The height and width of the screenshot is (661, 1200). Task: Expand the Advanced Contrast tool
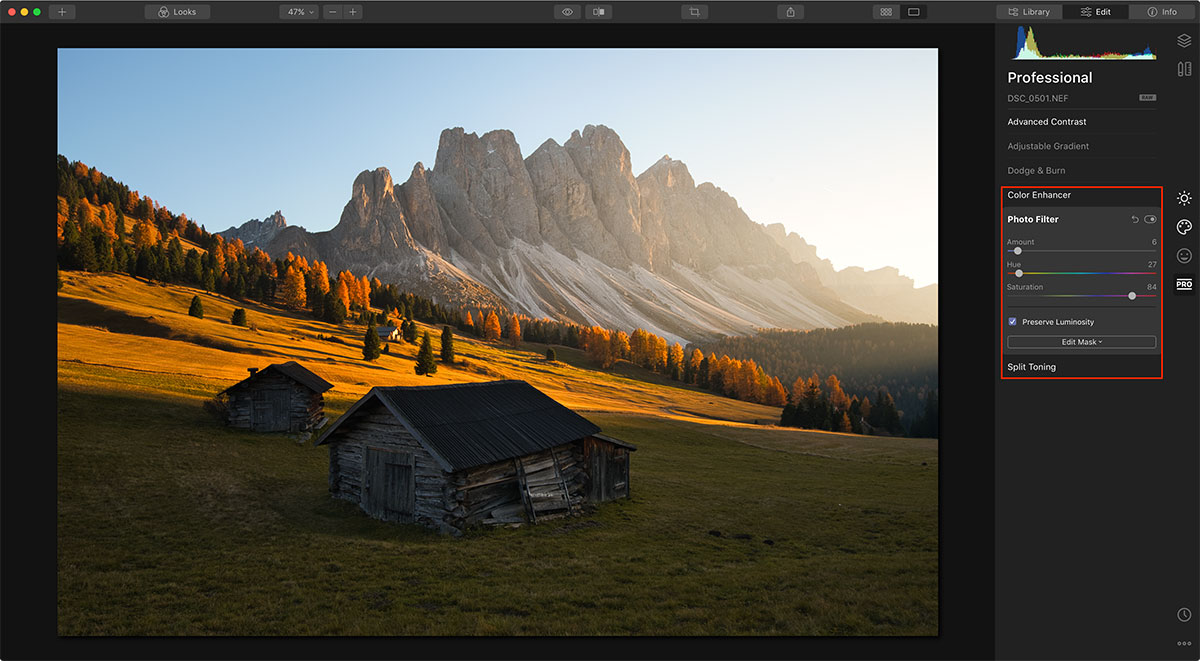[x=1046, y=122]
